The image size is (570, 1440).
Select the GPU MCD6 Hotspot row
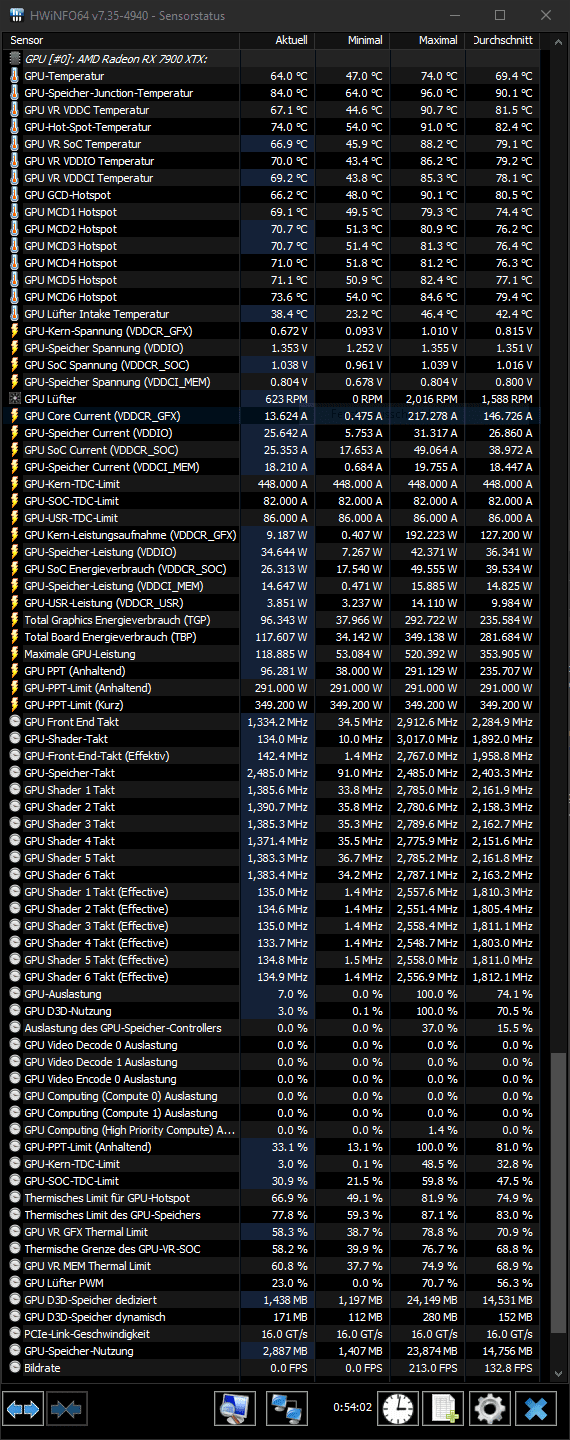[x=272, y=297]
